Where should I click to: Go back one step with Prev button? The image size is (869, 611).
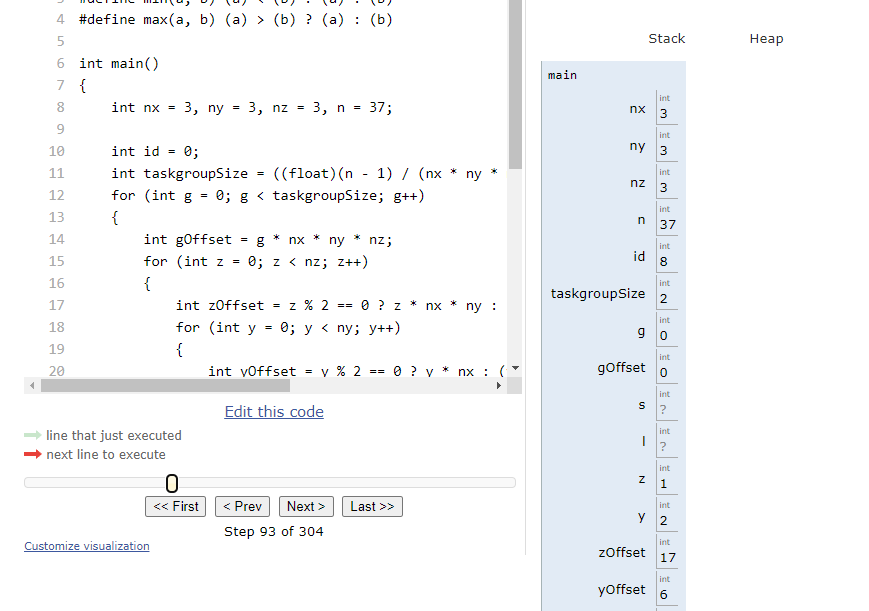tap(241, 506)
